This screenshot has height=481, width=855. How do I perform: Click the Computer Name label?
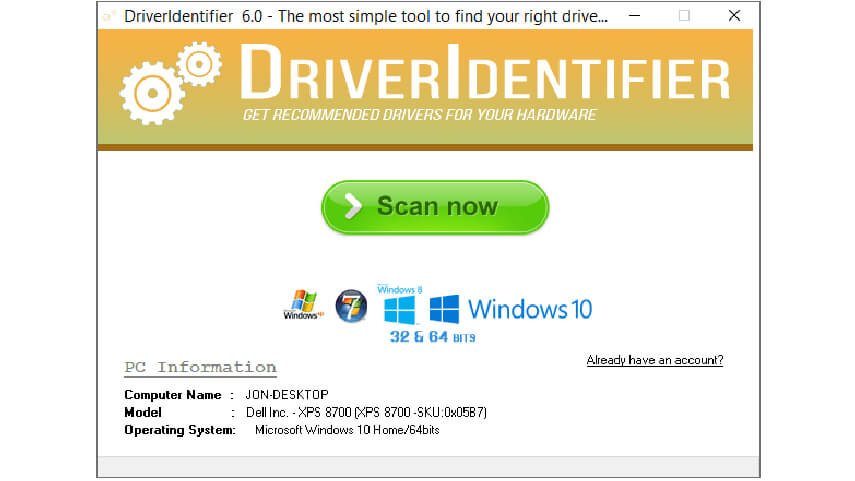[173, 395]
